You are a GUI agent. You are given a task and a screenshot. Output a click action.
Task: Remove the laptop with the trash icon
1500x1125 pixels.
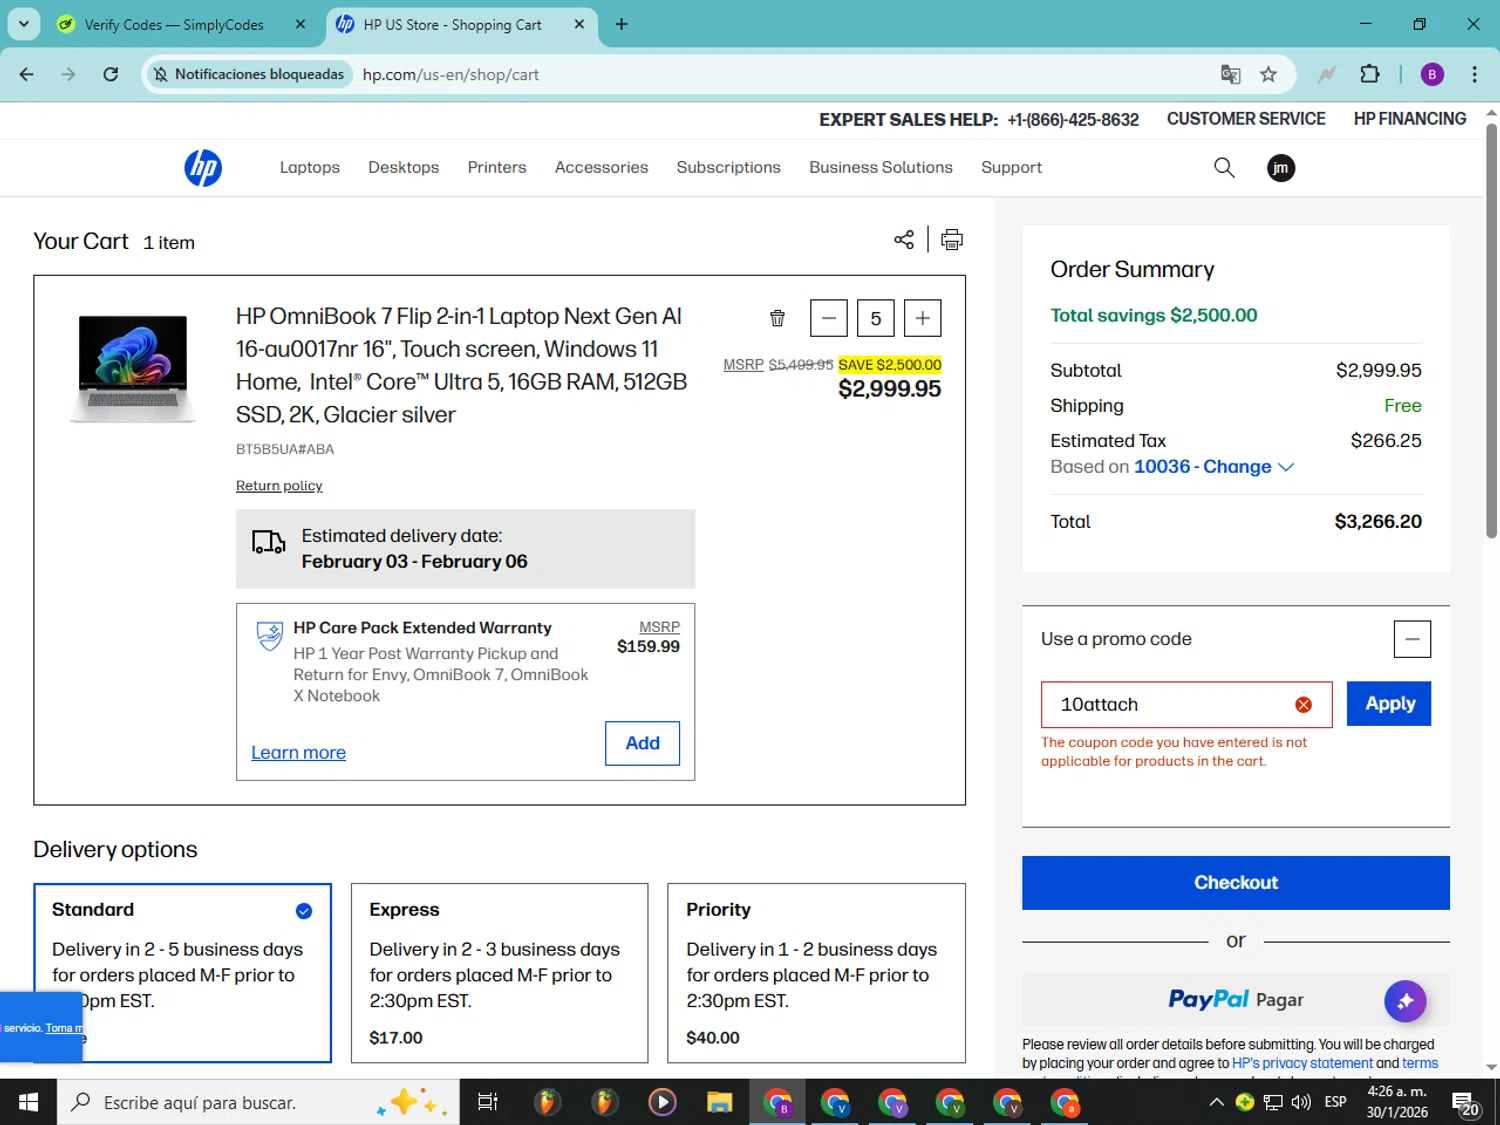pyautogui.click(x=777, y=318)
